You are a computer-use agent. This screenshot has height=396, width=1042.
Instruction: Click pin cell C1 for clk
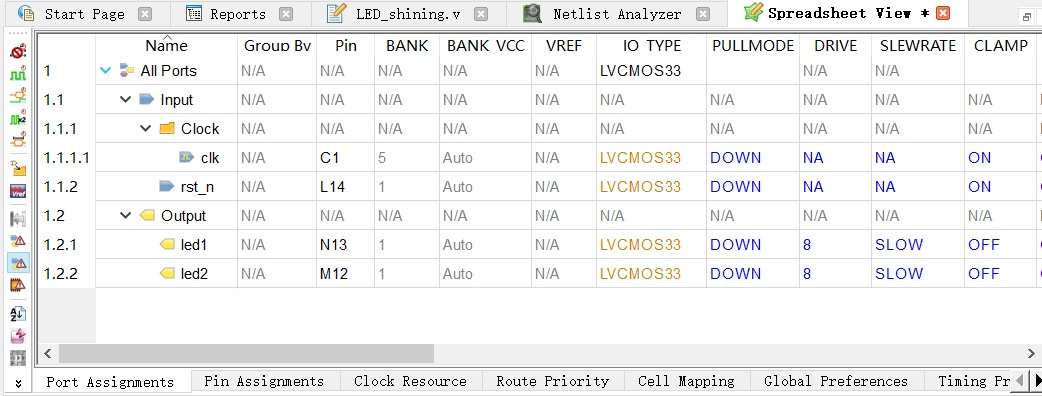tap(346, 157)
